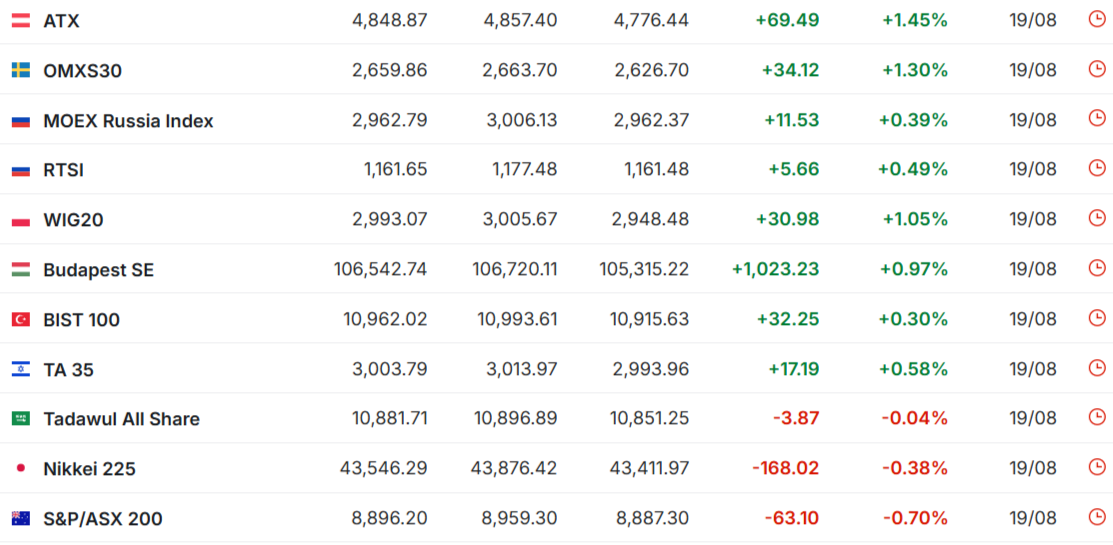Open the MOEX Russia Index link
This screenshot has height=545, width=1113.
(128, 121)
